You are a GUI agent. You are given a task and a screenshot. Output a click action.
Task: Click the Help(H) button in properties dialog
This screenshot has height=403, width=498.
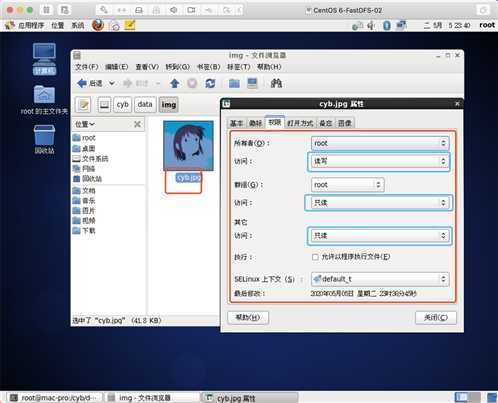pyautogui.click(x=248, y=317)
